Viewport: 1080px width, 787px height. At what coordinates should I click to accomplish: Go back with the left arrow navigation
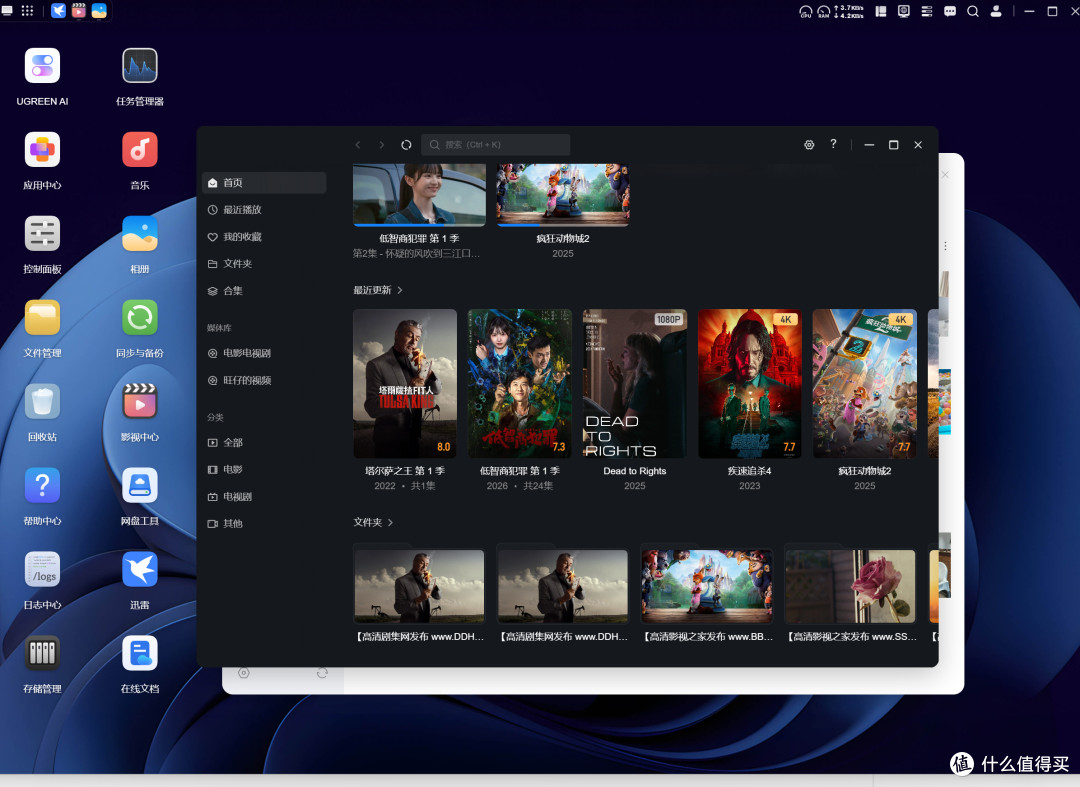[357, 145]
